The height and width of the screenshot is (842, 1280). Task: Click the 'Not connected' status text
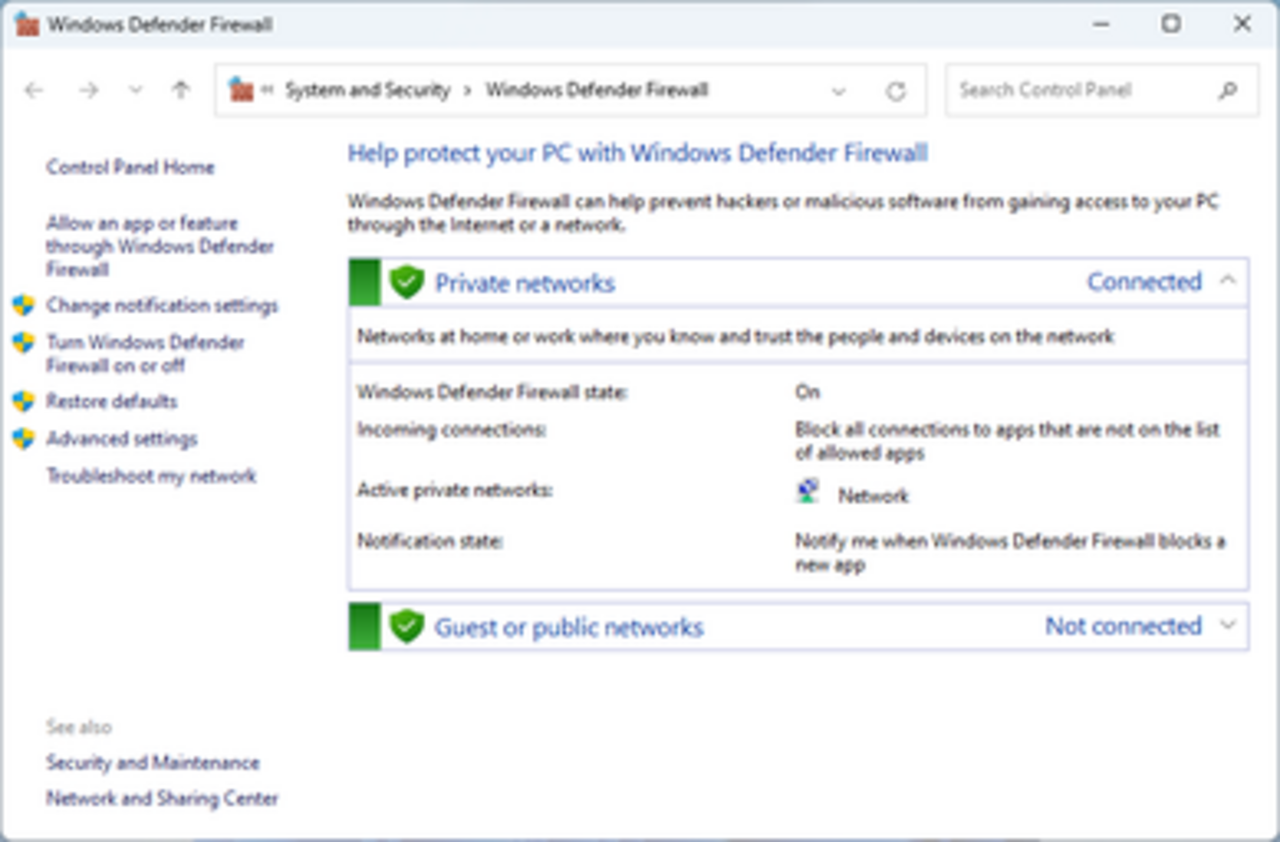tap(1123, 627)
